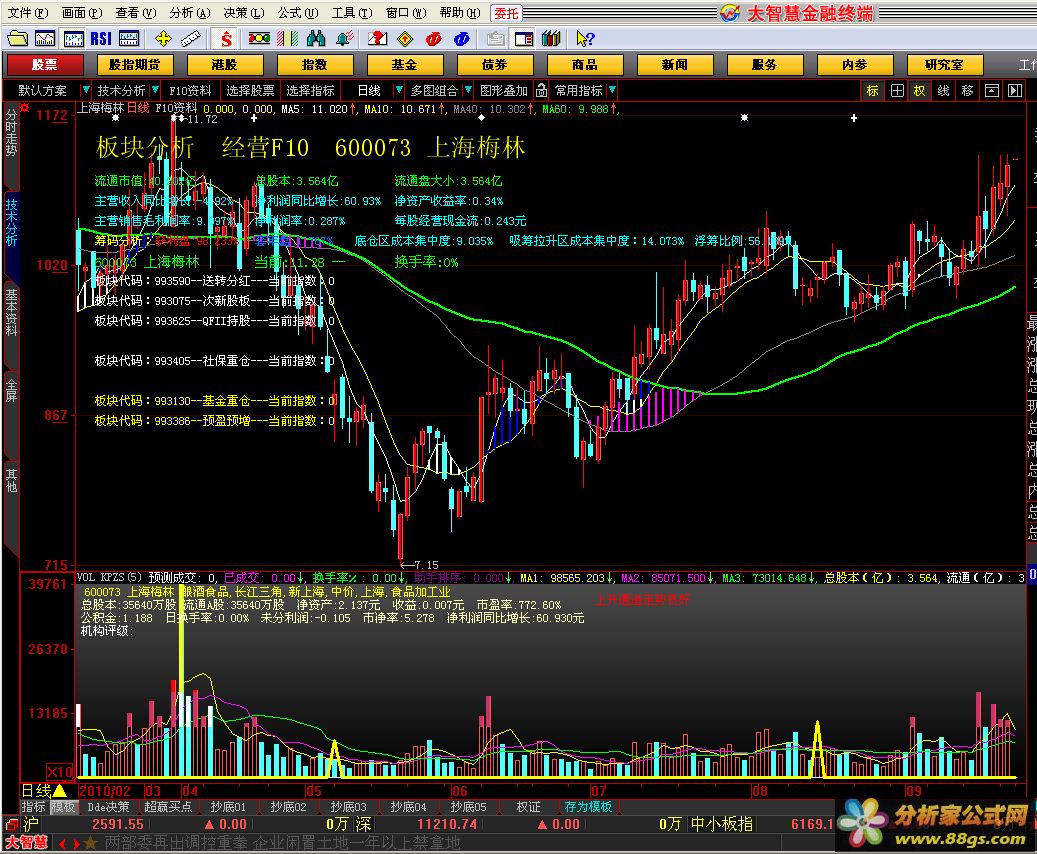Select the 股指期货 market button
Image resolution: width=1037 pixels, height=854 pixels.
[135, 65]
